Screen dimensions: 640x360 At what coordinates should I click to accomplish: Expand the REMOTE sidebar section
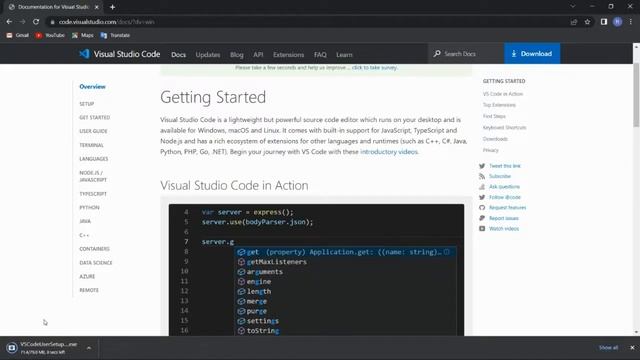tap(89, 290)
